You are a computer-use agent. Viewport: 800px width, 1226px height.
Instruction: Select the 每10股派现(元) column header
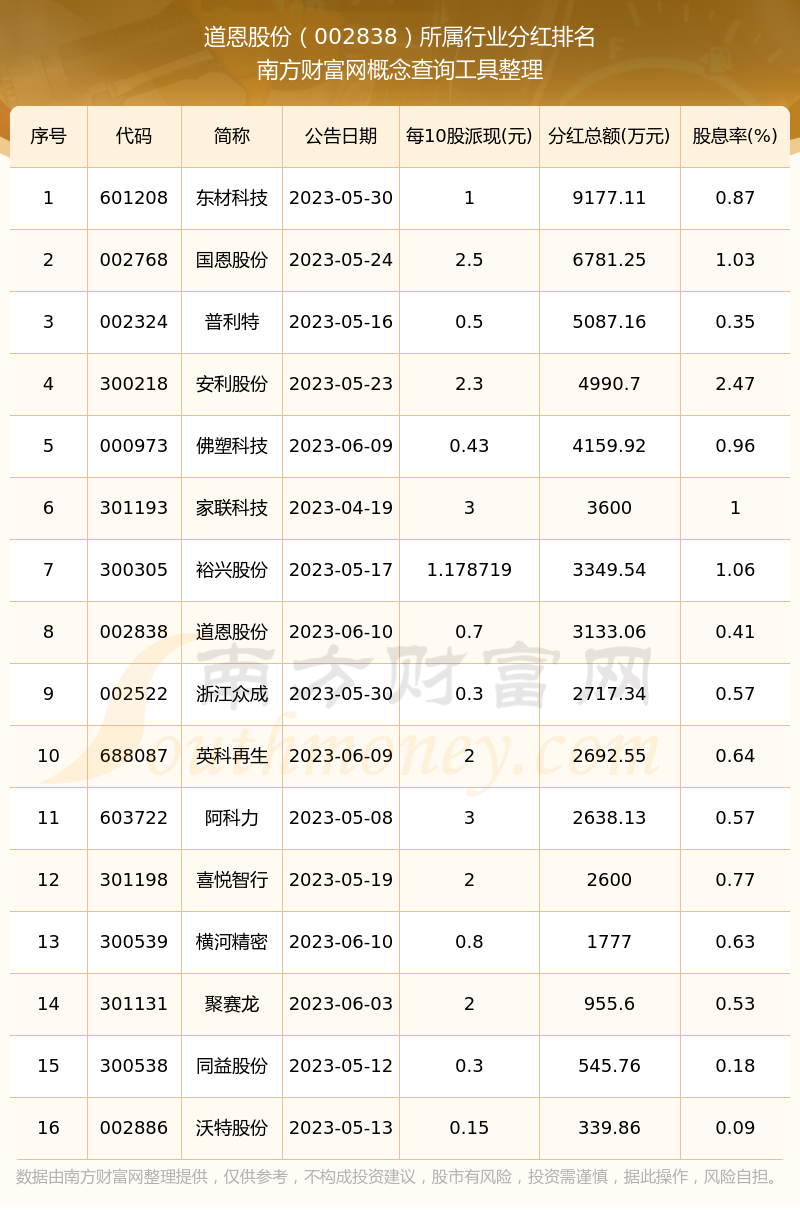(x=469, y=136)
